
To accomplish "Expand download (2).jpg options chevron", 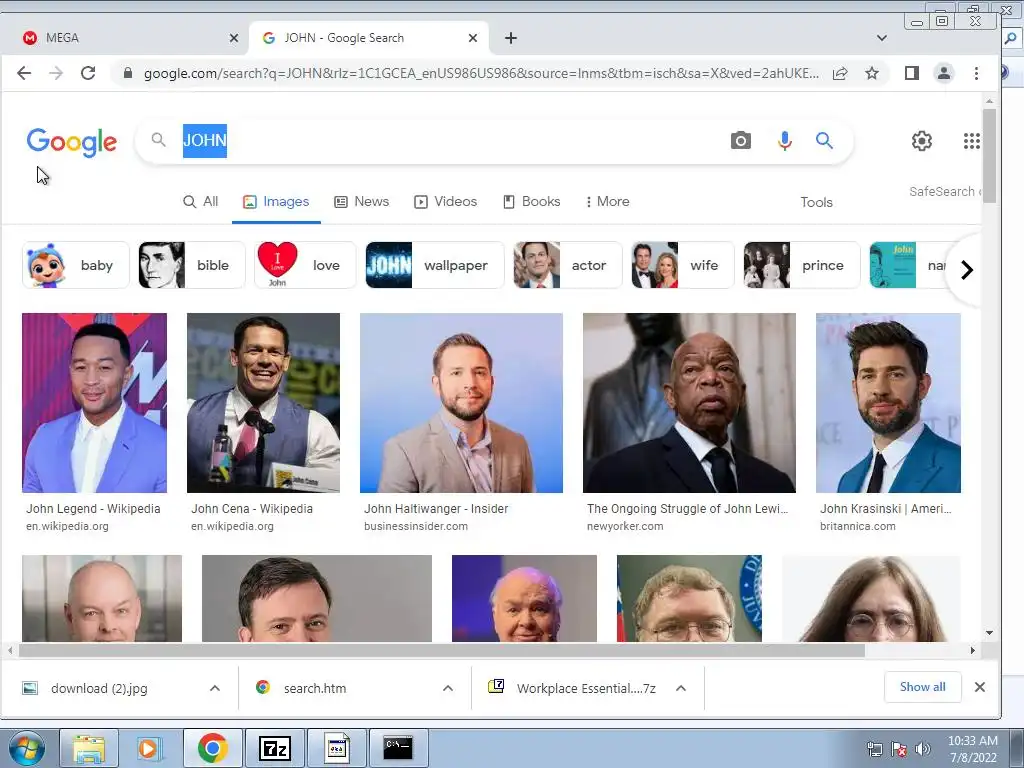I will click(215, 688).
